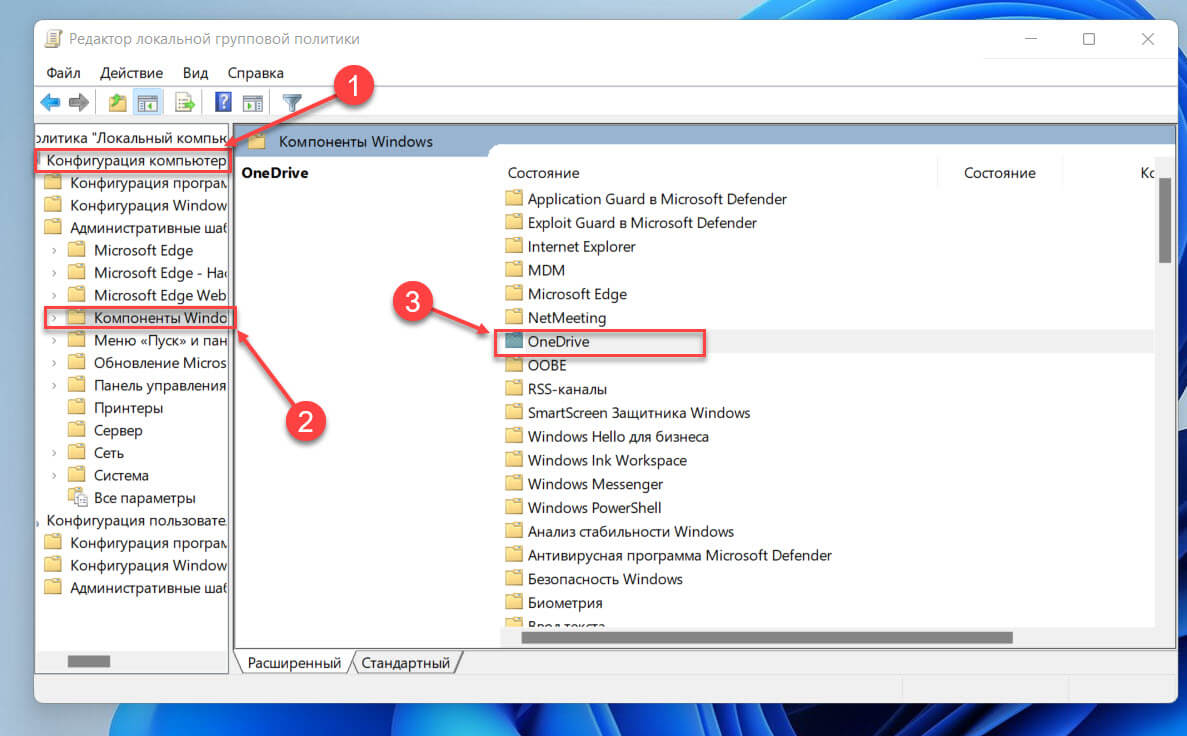Image resolution: width=1187 pixels, height=736 pixels.
Task: Open the Вид menu
Action: coord(195,73)
